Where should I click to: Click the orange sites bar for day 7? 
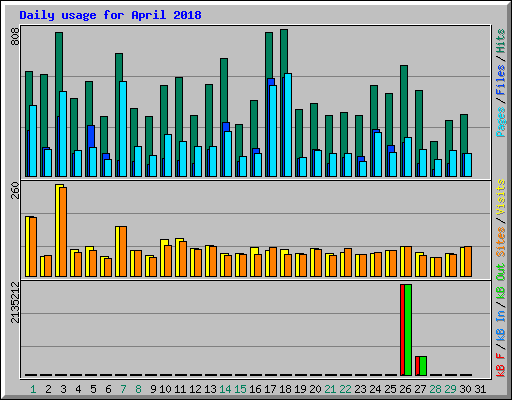(123, 251)
